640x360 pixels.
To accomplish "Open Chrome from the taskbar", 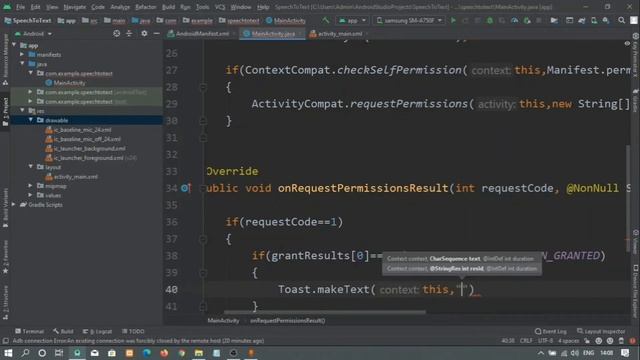I will pos(182,353).
